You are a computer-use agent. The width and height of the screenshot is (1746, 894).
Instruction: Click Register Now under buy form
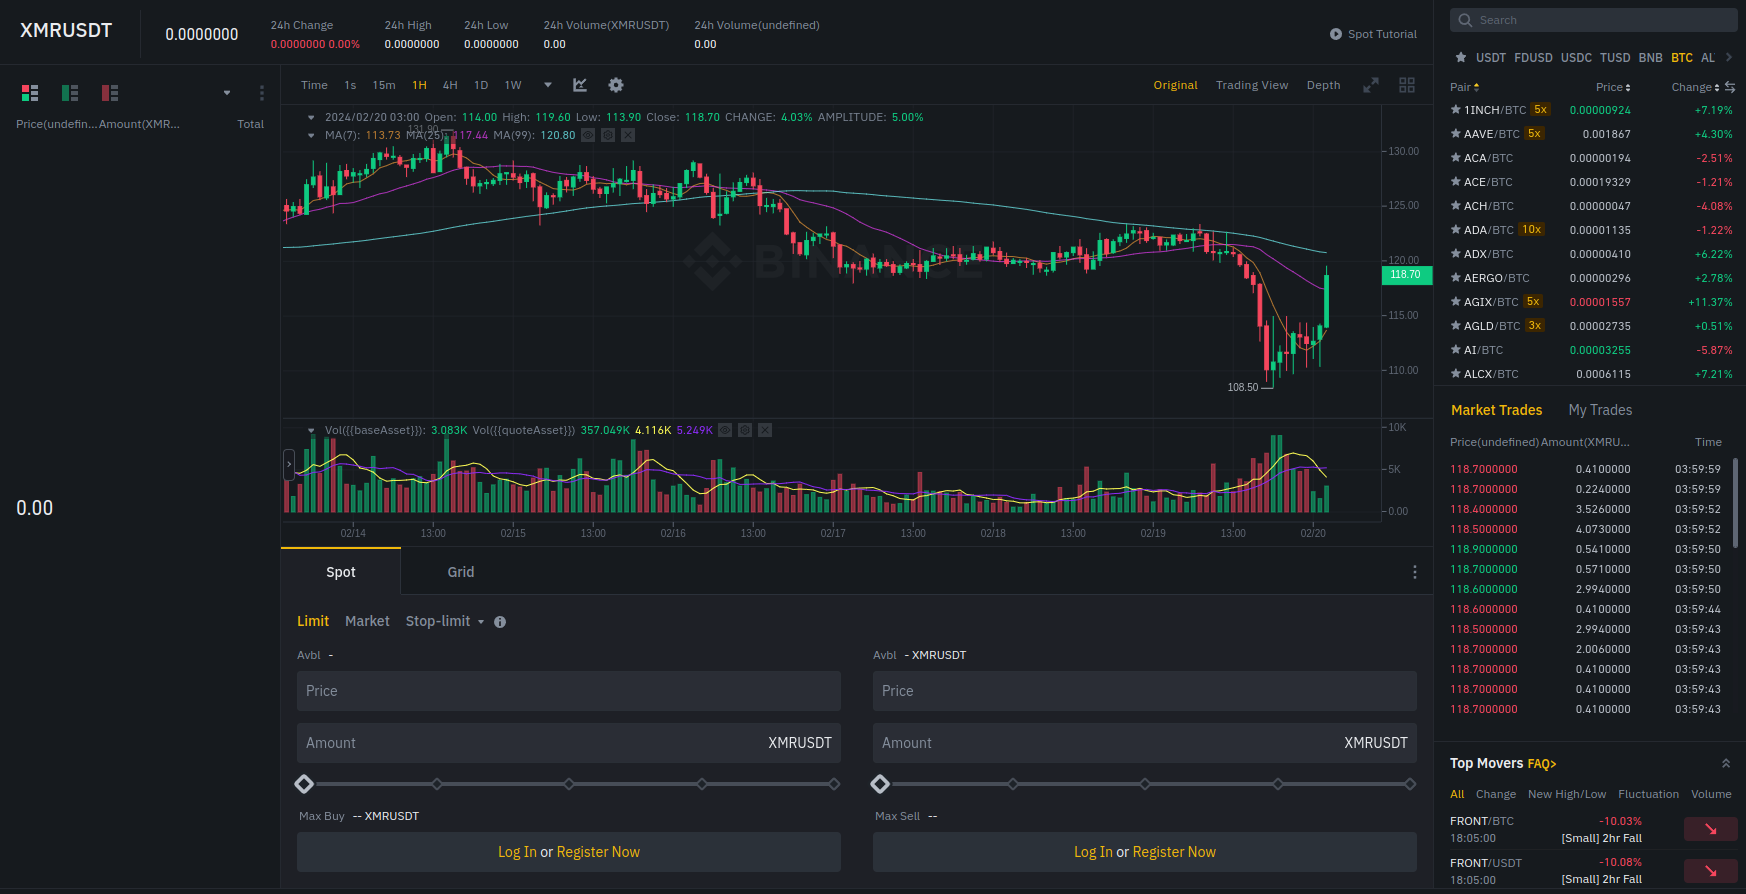[598, 852]
